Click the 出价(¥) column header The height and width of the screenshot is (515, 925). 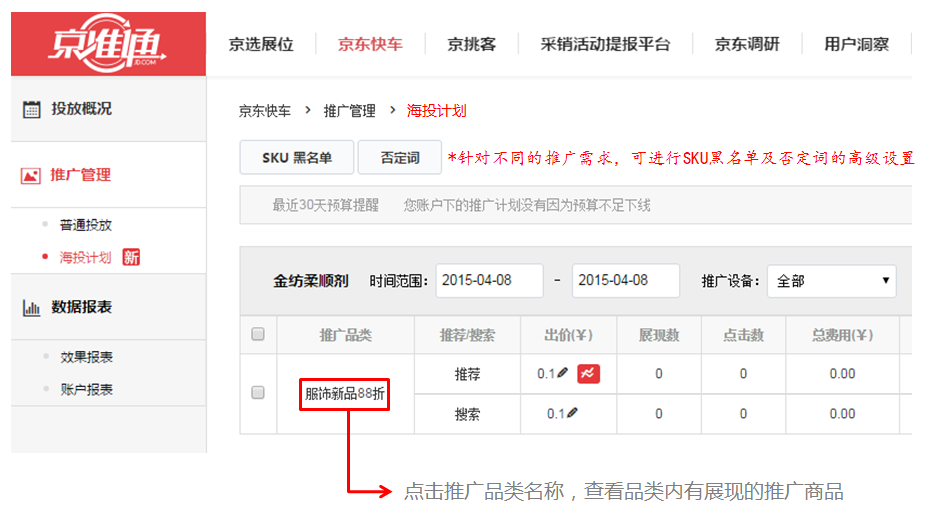[568, 336]
